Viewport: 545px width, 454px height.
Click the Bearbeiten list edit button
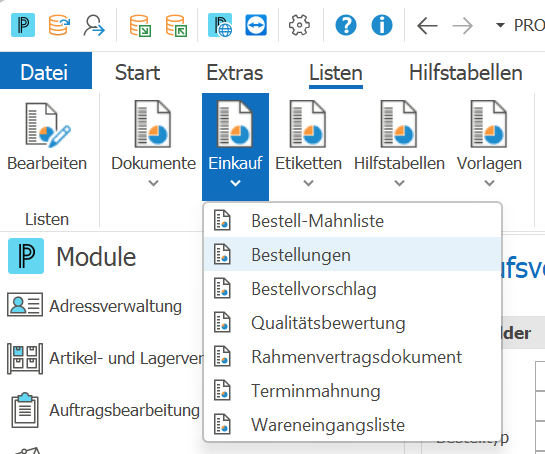(47, 137)
